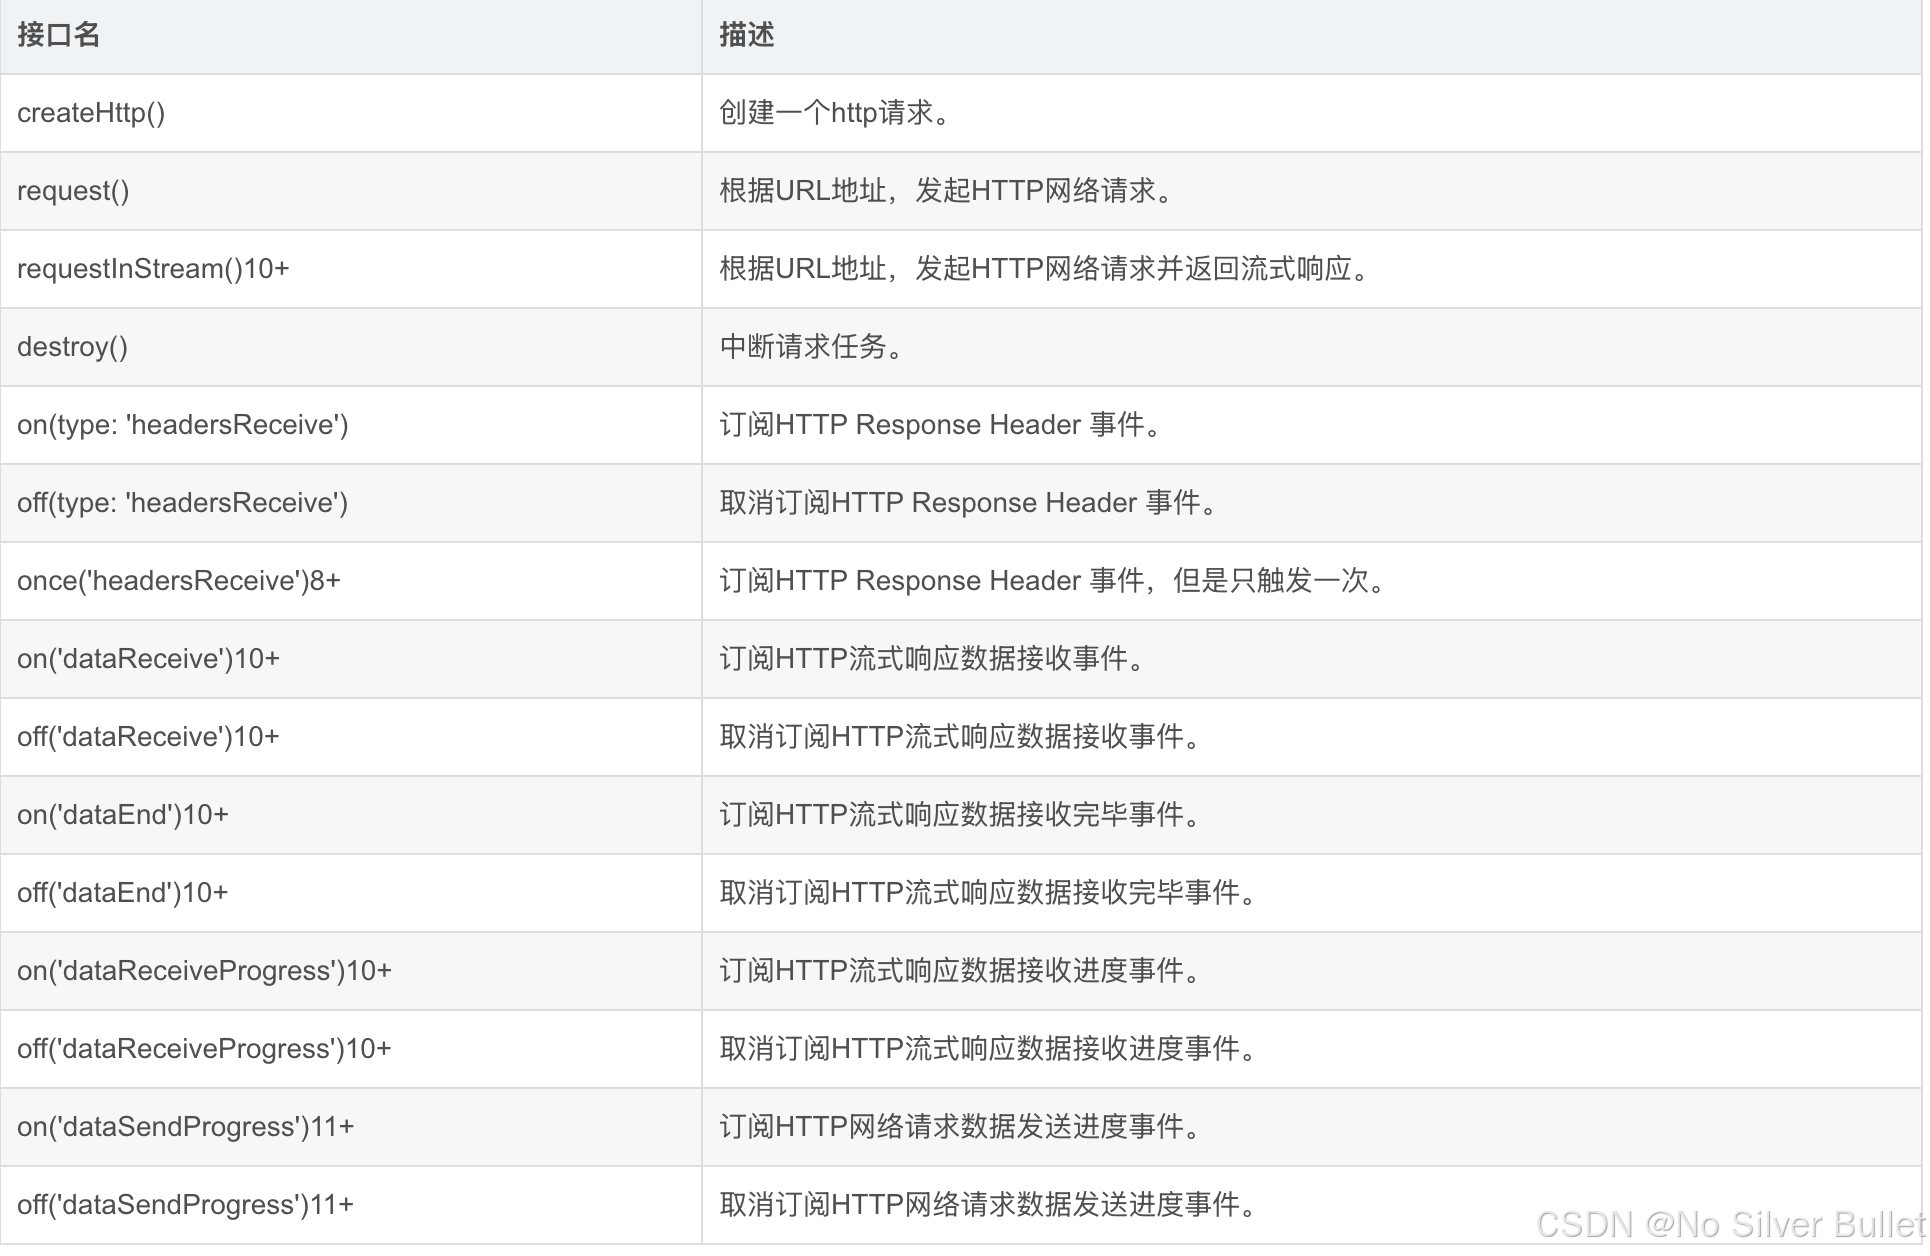The width and height of the screenshot is (1930, 1256).
Task: Click the destroy() table entry
Action: 72,347
